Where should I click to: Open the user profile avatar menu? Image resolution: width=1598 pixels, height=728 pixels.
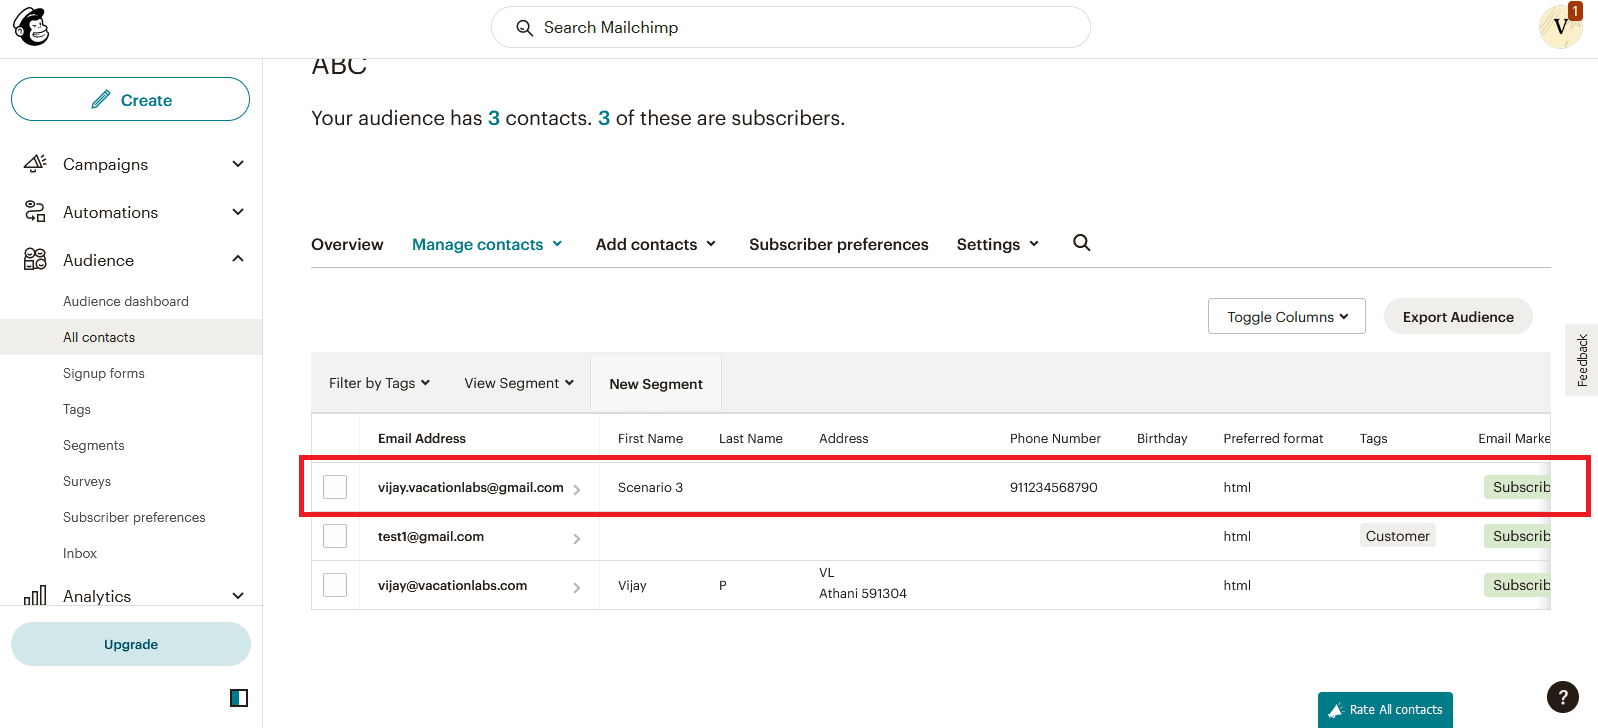1560,27
